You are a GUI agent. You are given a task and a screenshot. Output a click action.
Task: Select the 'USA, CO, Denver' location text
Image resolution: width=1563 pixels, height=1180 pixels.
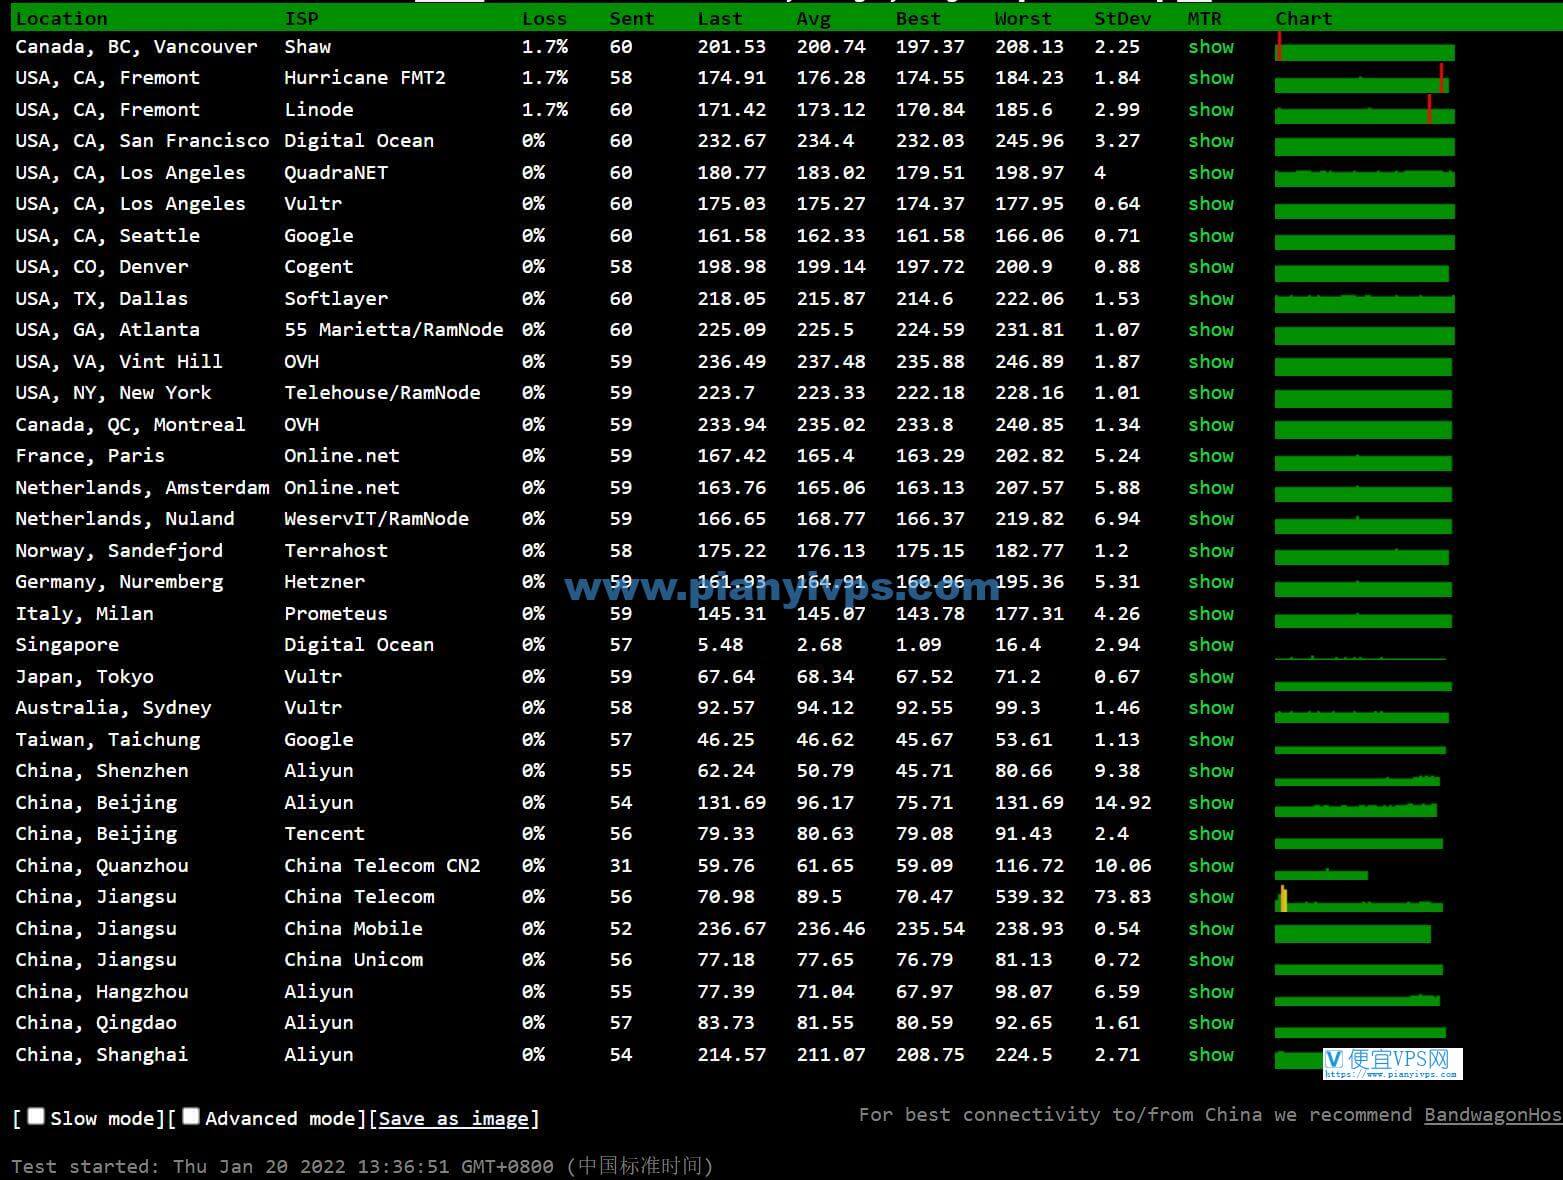tap(101, 267)
